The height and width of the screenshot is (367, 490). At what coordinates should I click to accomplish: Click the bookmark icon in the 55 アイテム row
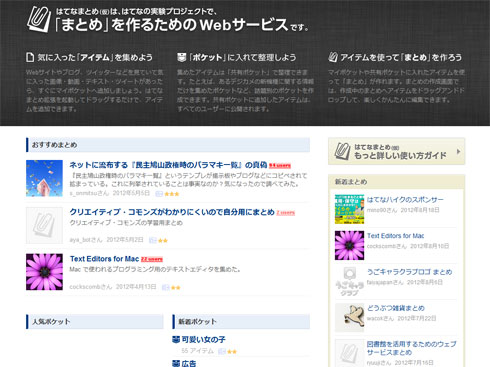tap(222, 351)
